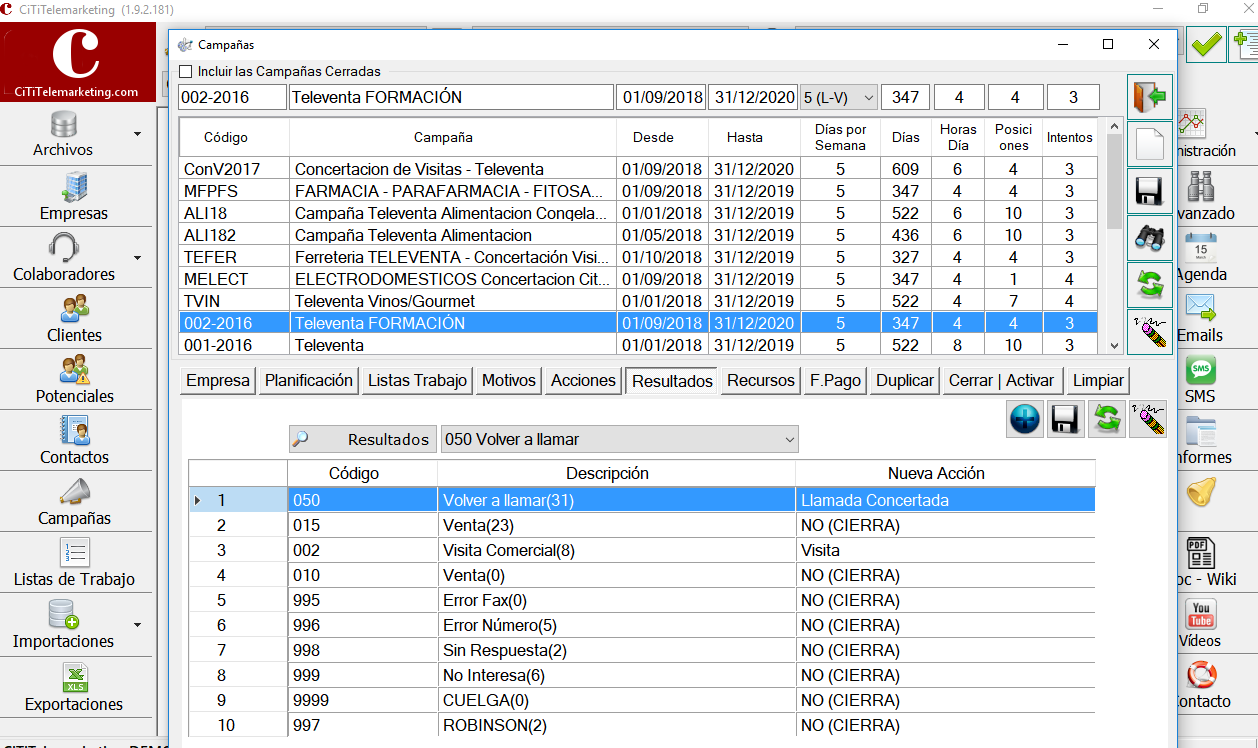Click the blank new document icon

(x=1150, y=144)
